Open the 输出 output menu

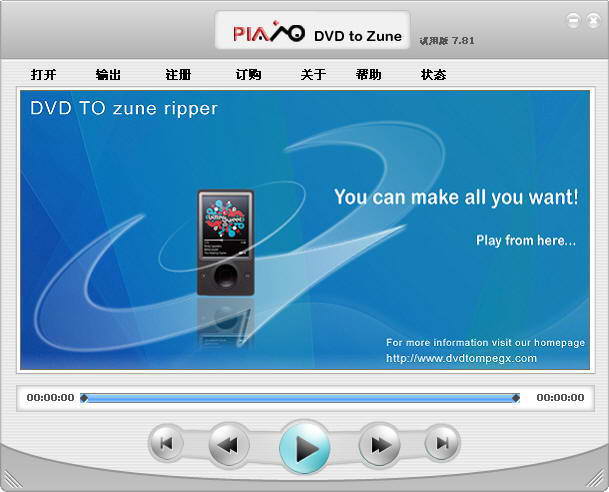tap(108, 74)
